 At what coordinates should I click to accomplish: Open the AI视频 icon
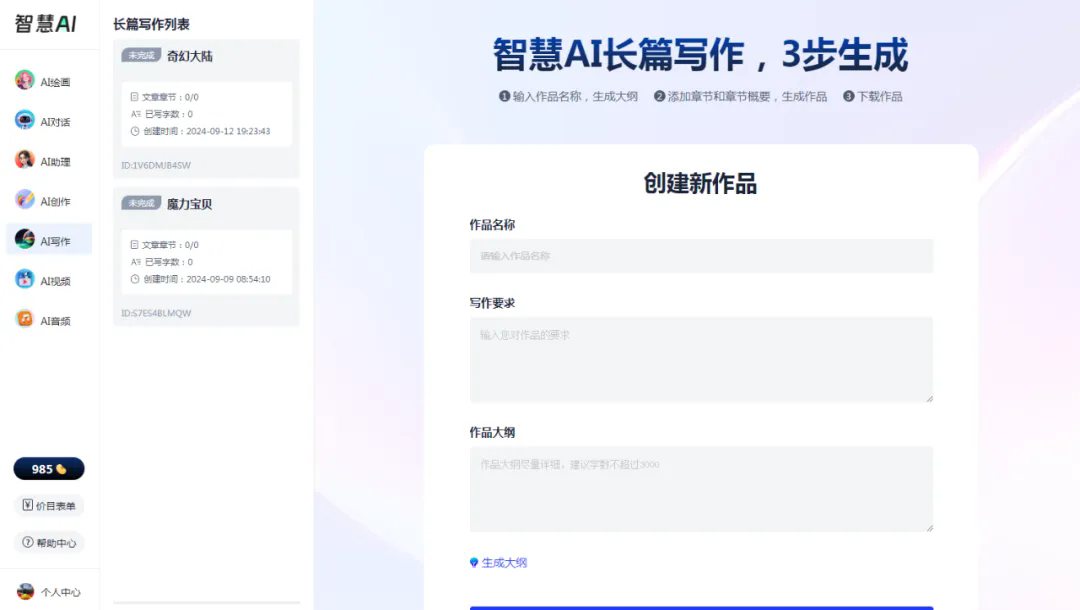(x=25, y=280)
